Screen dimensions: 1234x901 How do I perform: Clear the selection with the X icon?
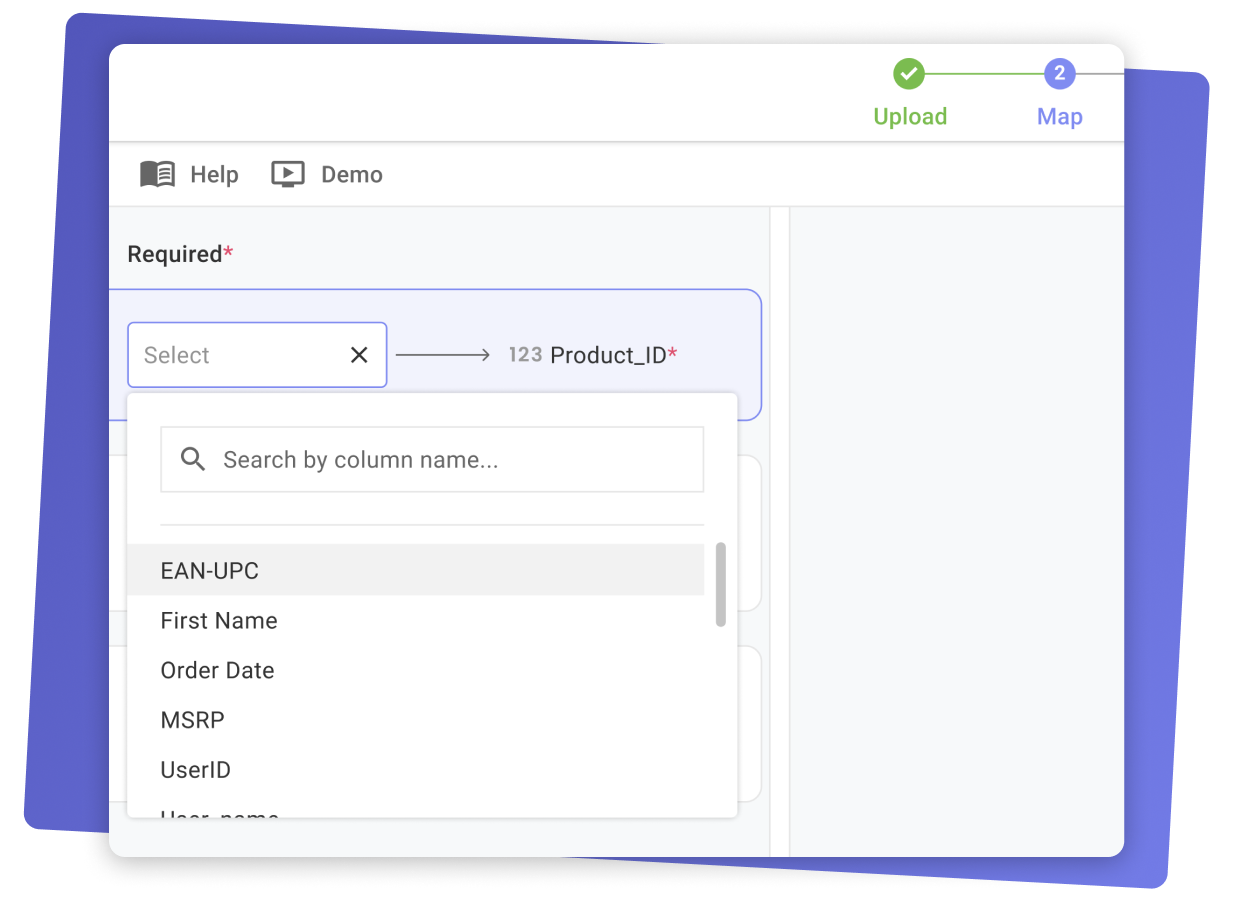pyautogui.click(x=359, y=354)
